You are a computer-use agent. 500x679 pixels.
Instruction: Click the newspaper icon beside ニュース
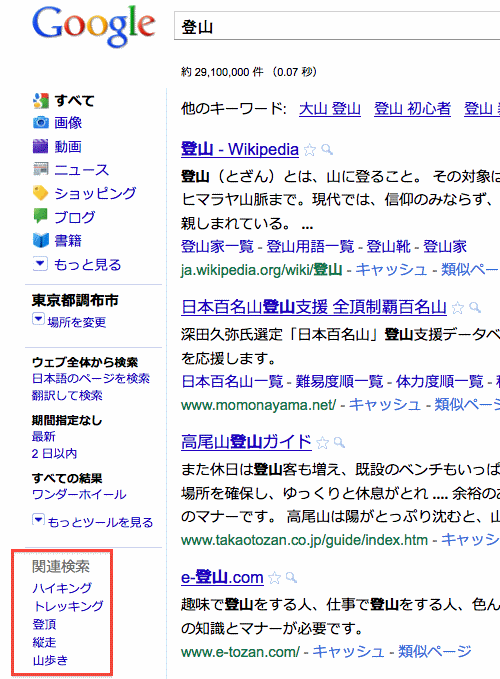point(41,169)
